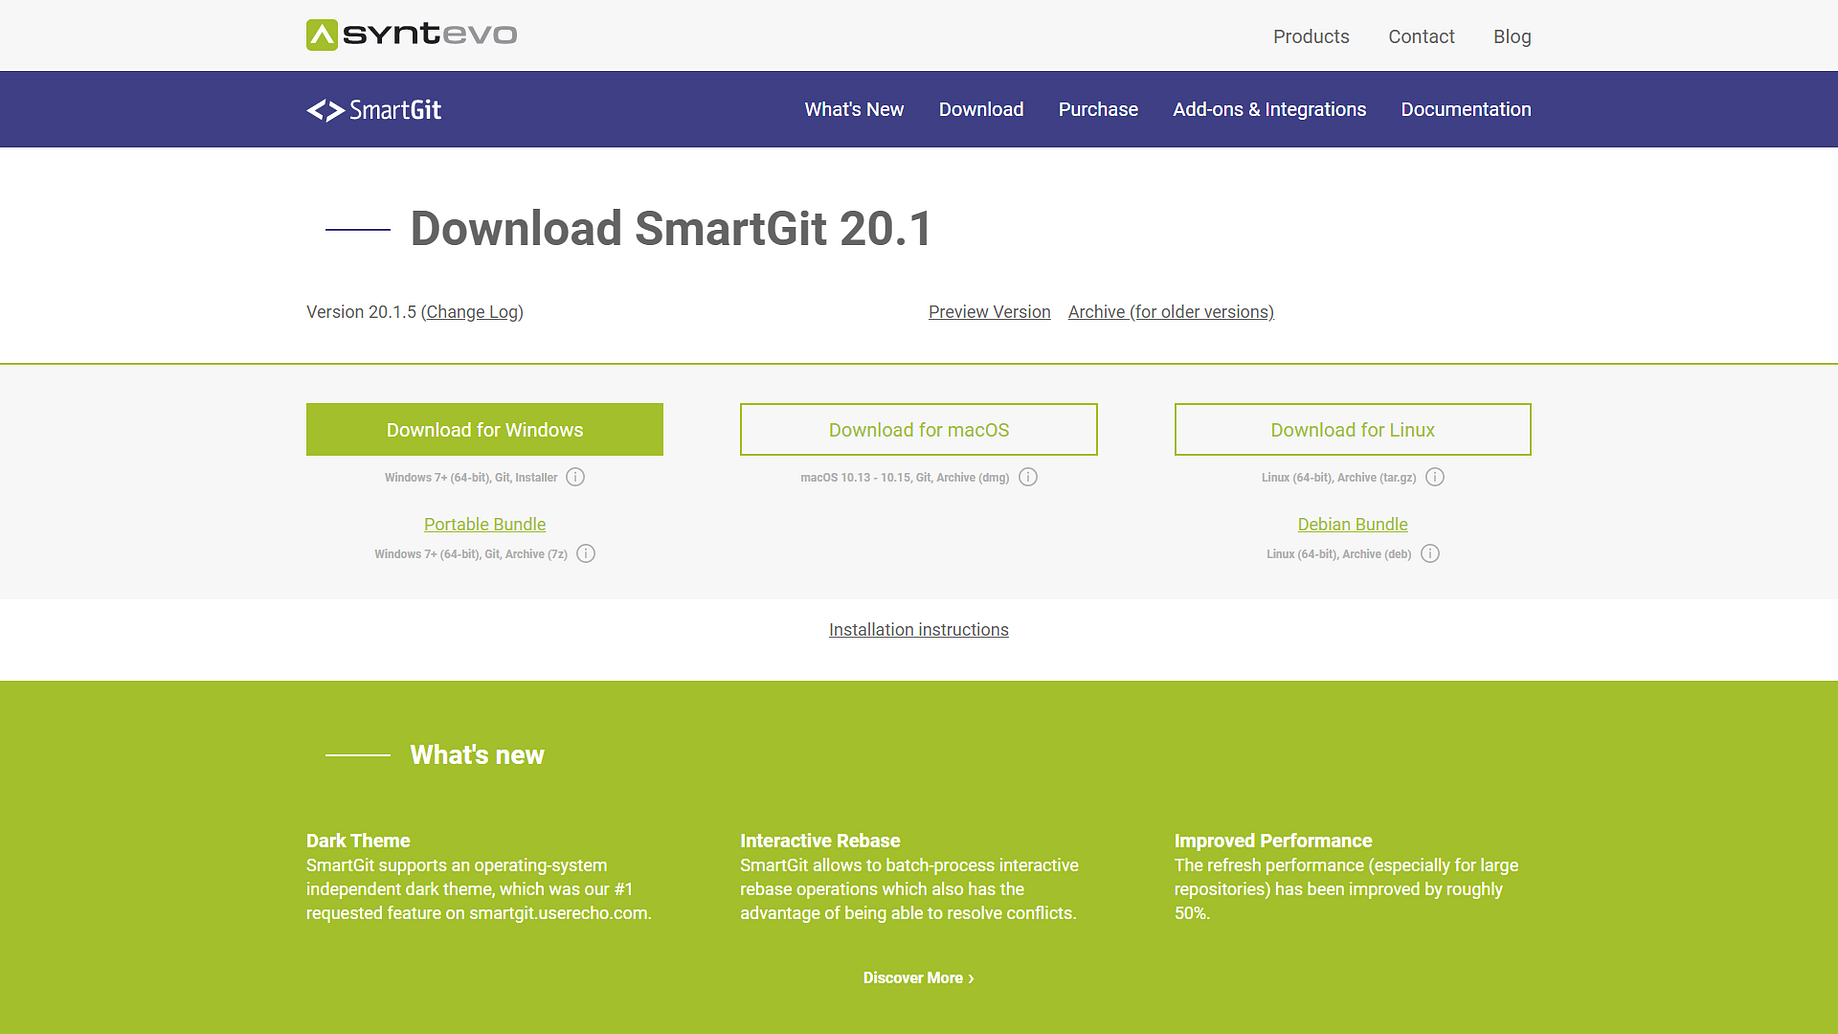This screenshot has height=1034, width=1838.
Task: Show info for Windows Portable Bundle 7z
Action: [586, 554]
